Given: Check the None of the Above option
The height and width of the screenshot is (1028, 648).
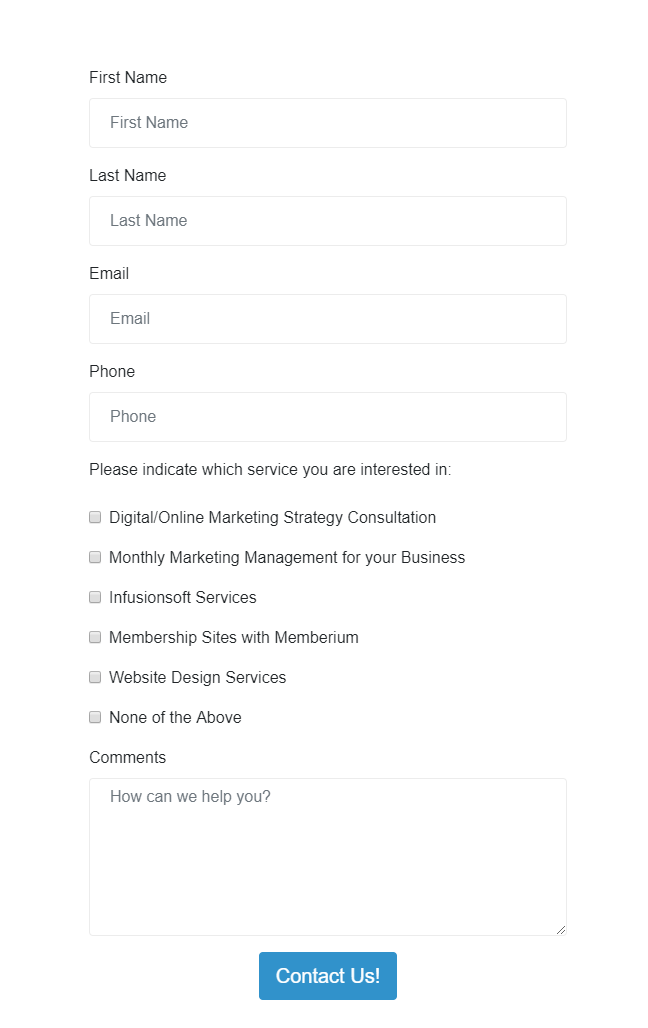Looking at the screenshot, I should pos(95,717).
